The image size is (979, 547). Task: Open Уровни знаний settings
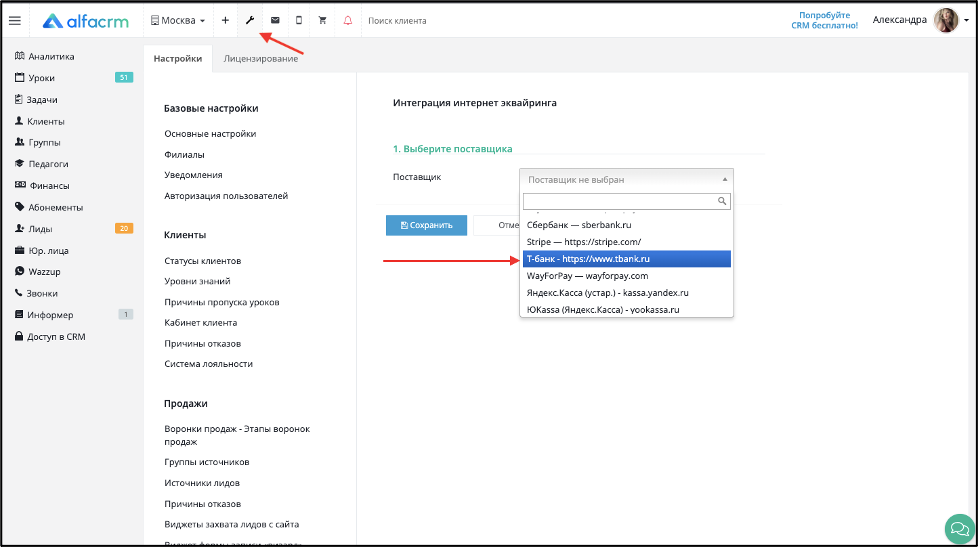click(x=197, y=281)
